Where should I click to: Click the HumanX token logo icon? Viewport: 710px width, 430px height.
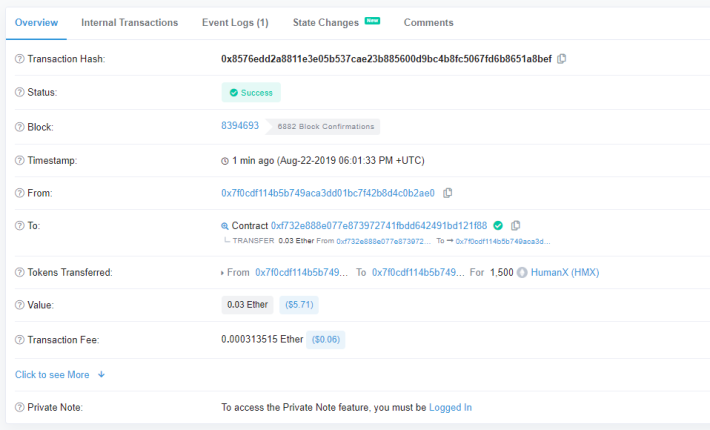tap(522, 272)
